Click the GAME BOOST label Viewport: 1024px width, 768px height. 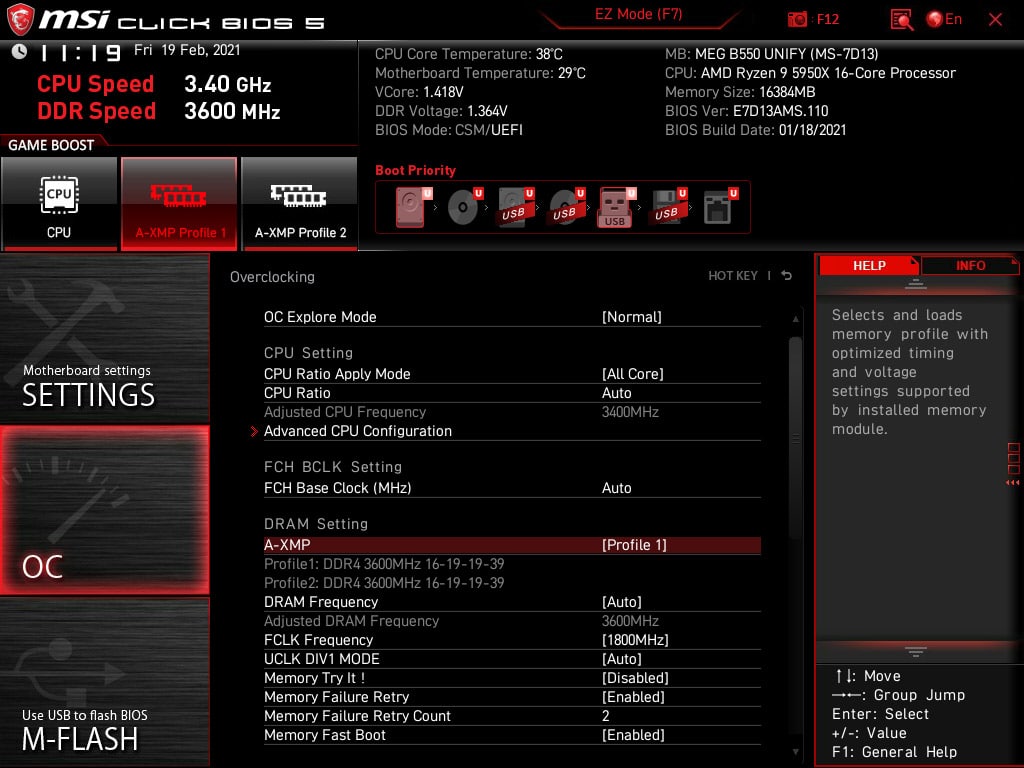(51, 145)
